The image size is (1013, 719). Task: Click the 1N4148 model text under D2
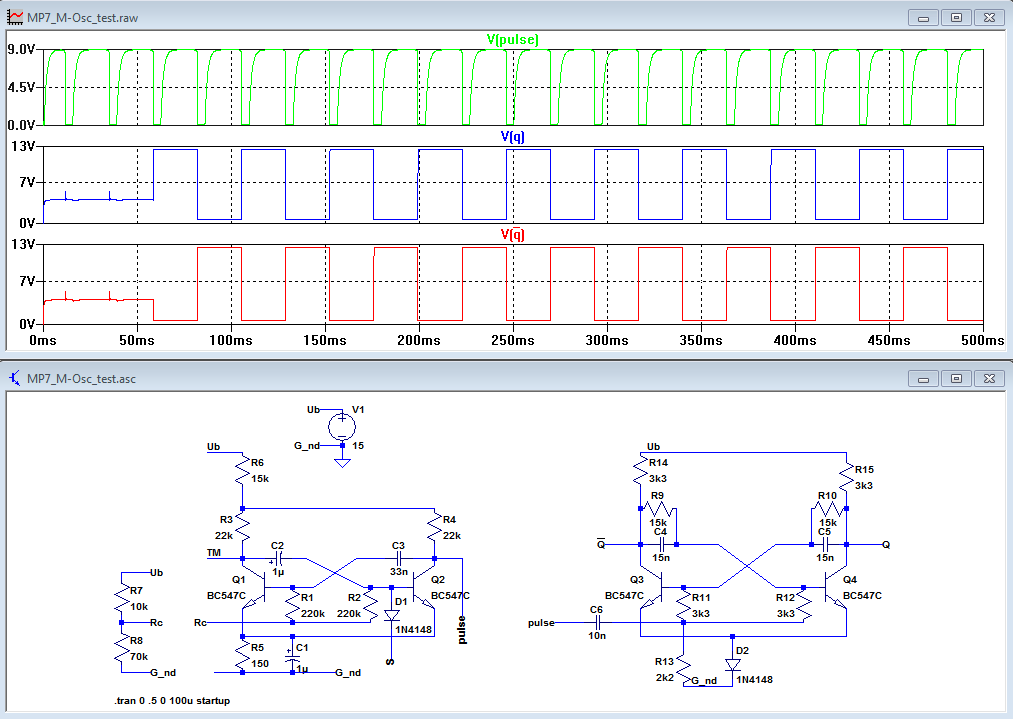pyautogui.click(x=755, y=680)
